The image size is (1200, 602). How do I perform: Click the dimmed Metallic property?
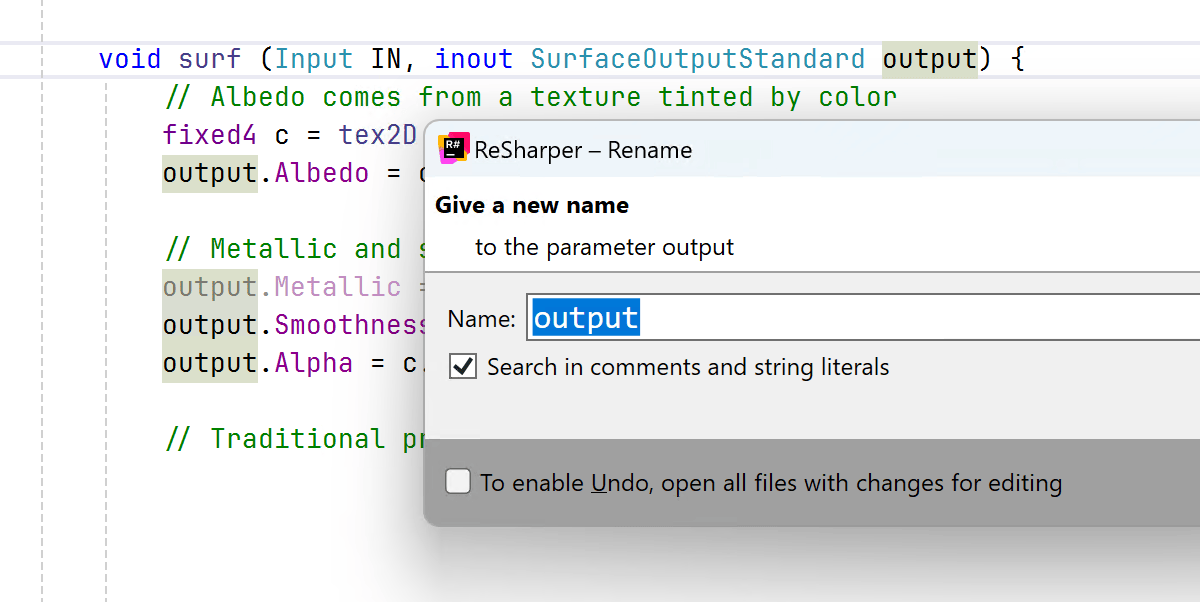(x=338, y=287)
